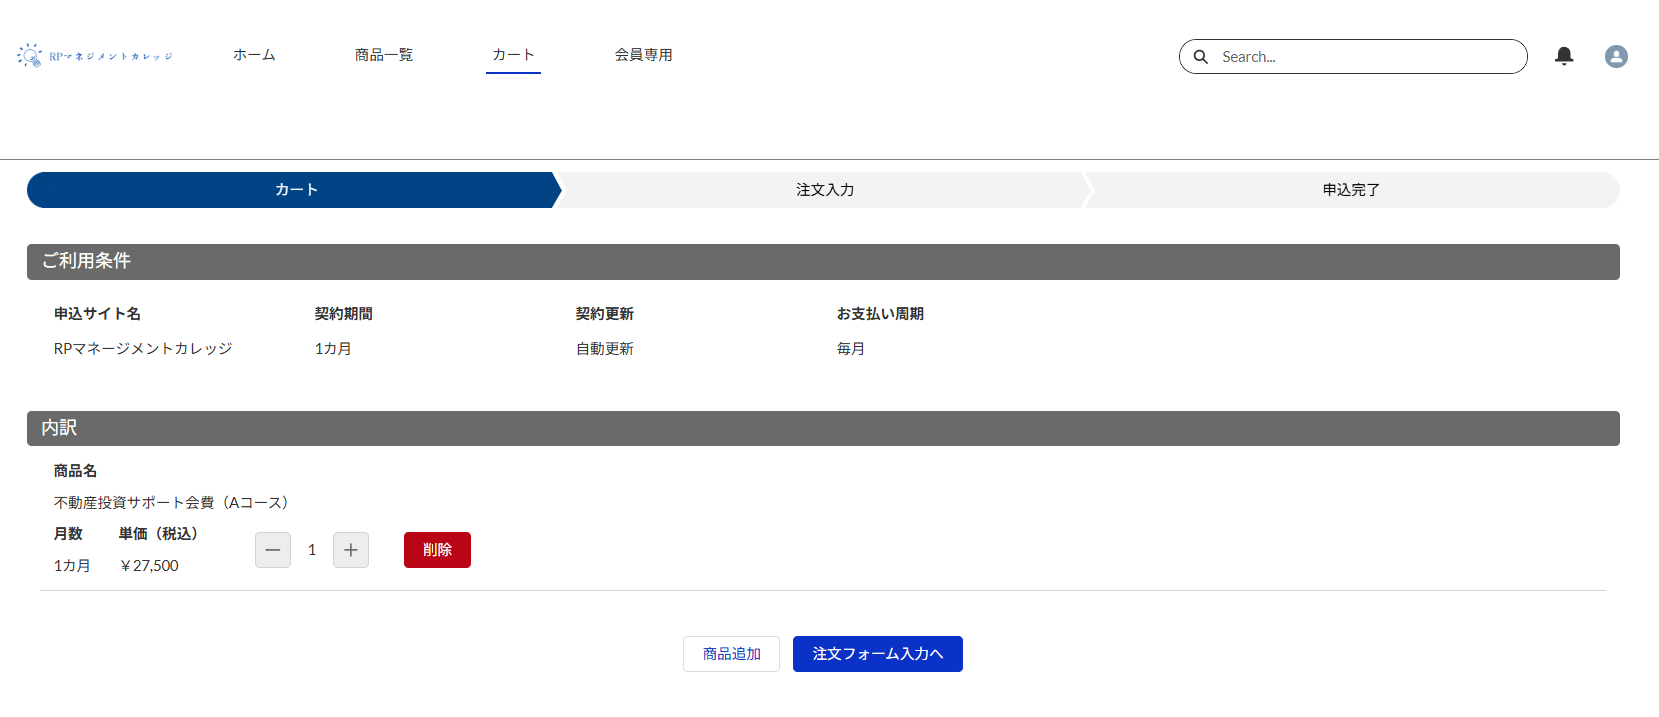
Task: Select the カート navigation tab
Action: click(513, 55)
